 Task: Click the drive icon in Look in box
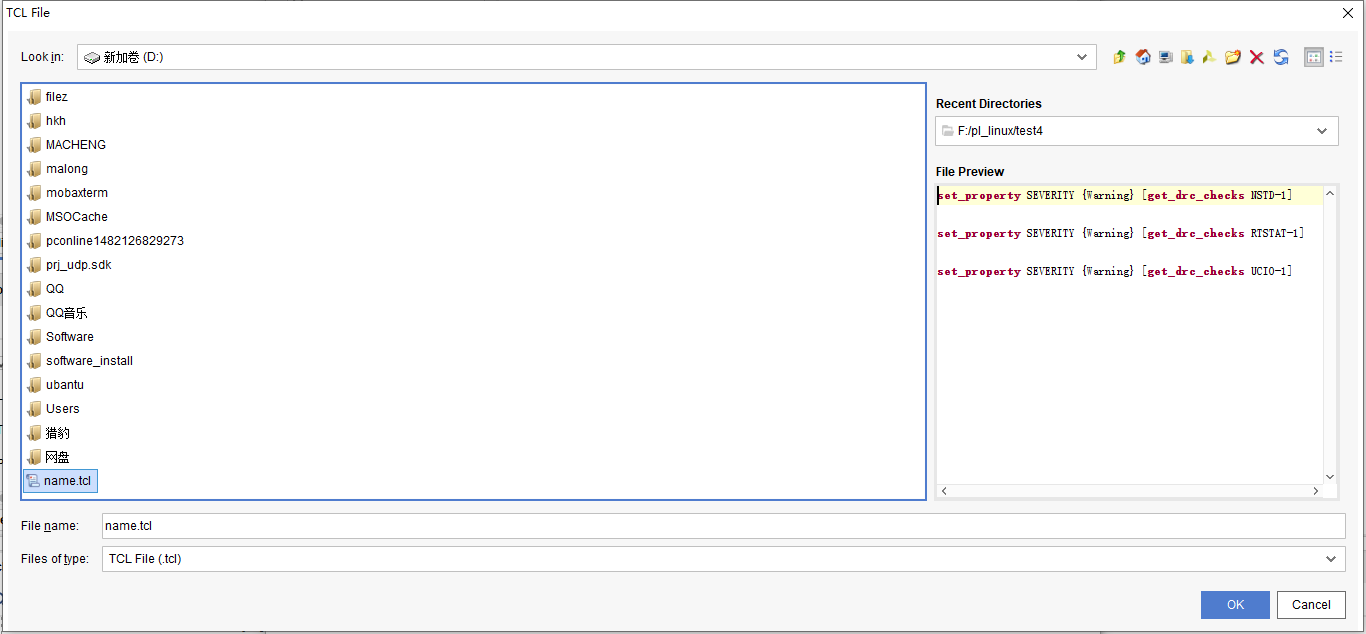coord(92,58)
